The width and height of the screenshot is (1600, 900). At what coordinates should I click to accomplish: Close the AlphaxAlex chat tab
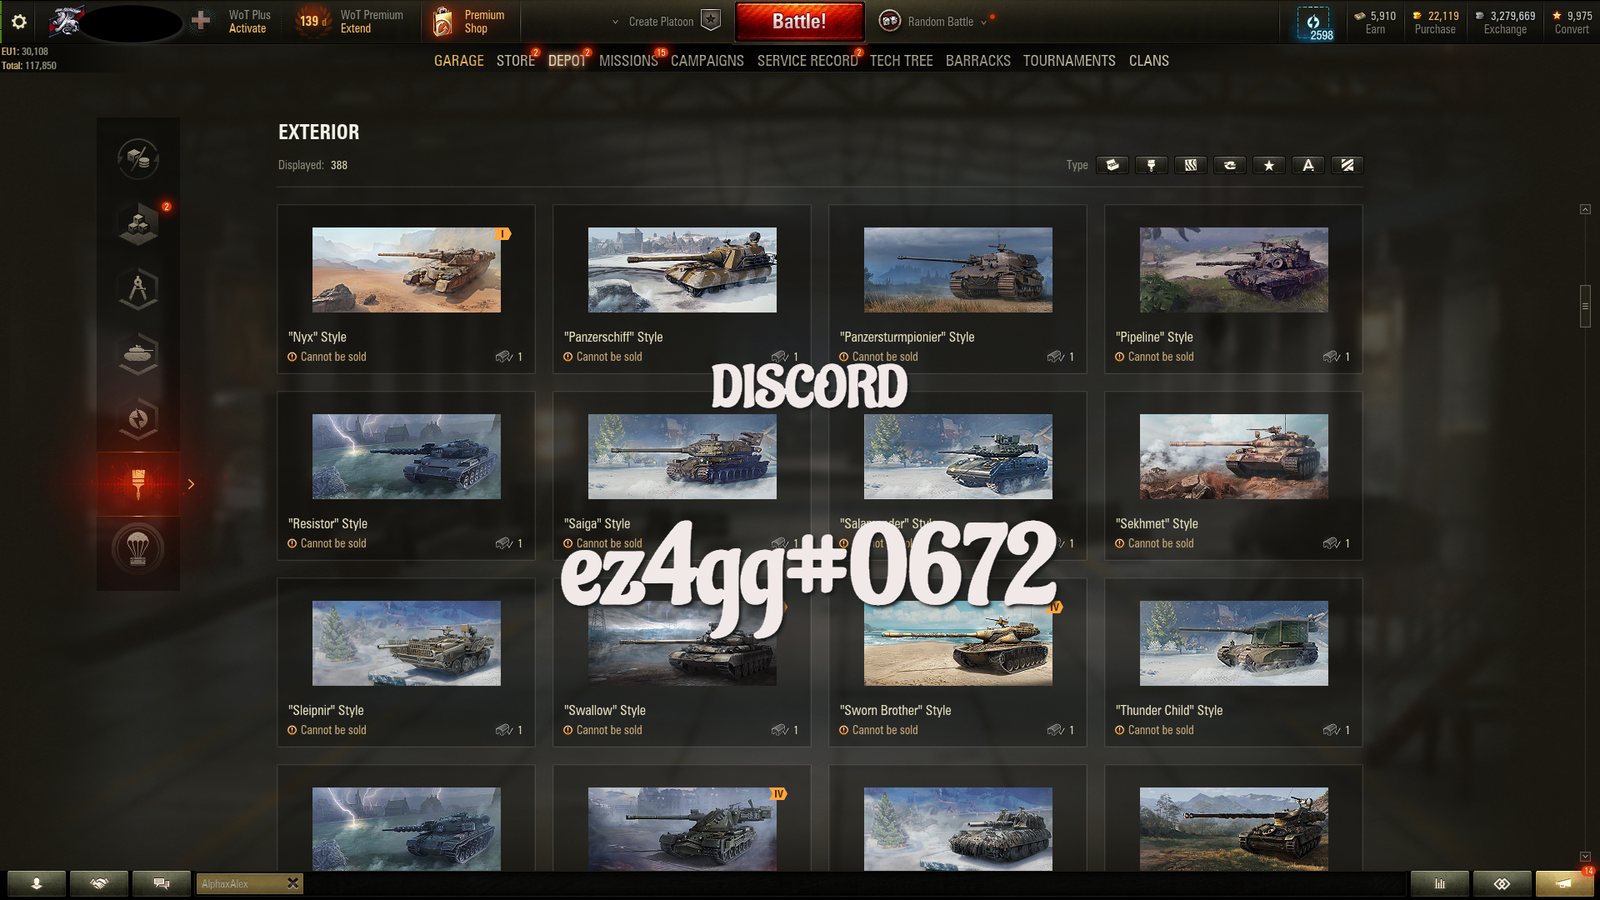click(x=292, y=884)
